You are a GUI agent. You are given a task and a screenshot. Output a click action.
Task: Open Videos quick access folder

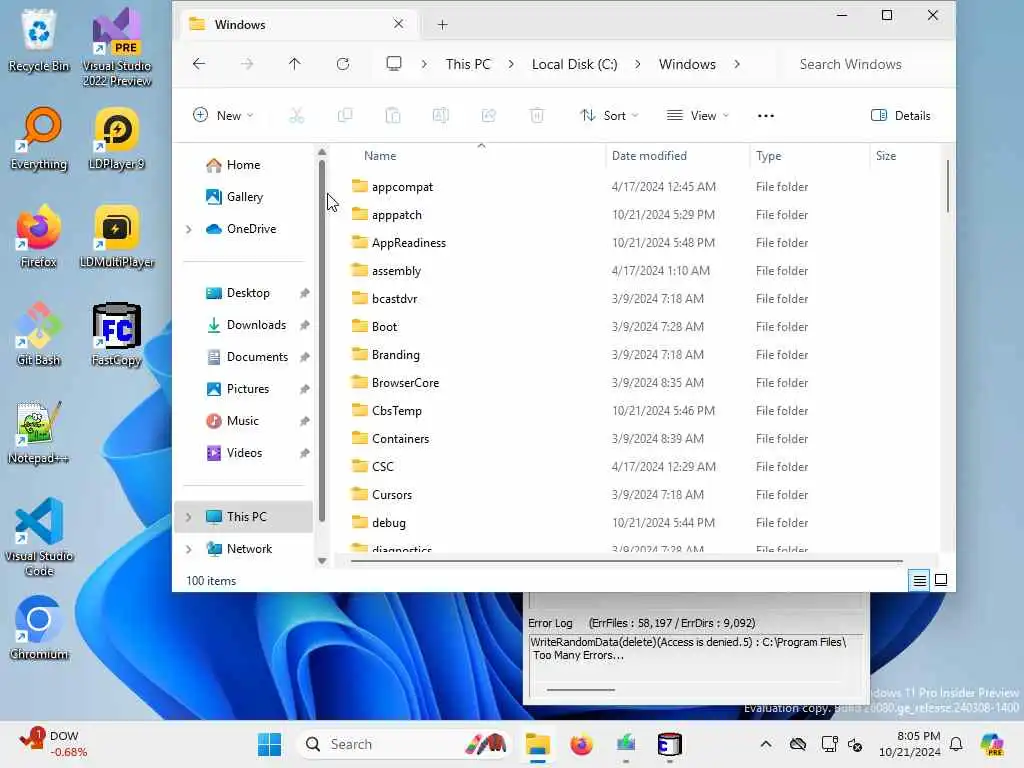244,453
